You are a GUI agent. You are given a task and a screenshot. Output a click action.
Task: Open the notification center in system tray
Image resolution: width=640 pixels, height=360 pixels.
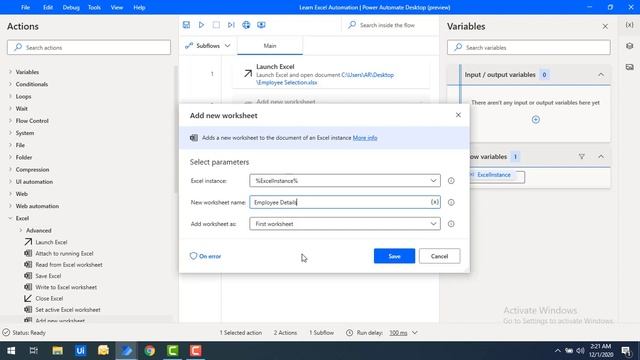click(626, 351)
